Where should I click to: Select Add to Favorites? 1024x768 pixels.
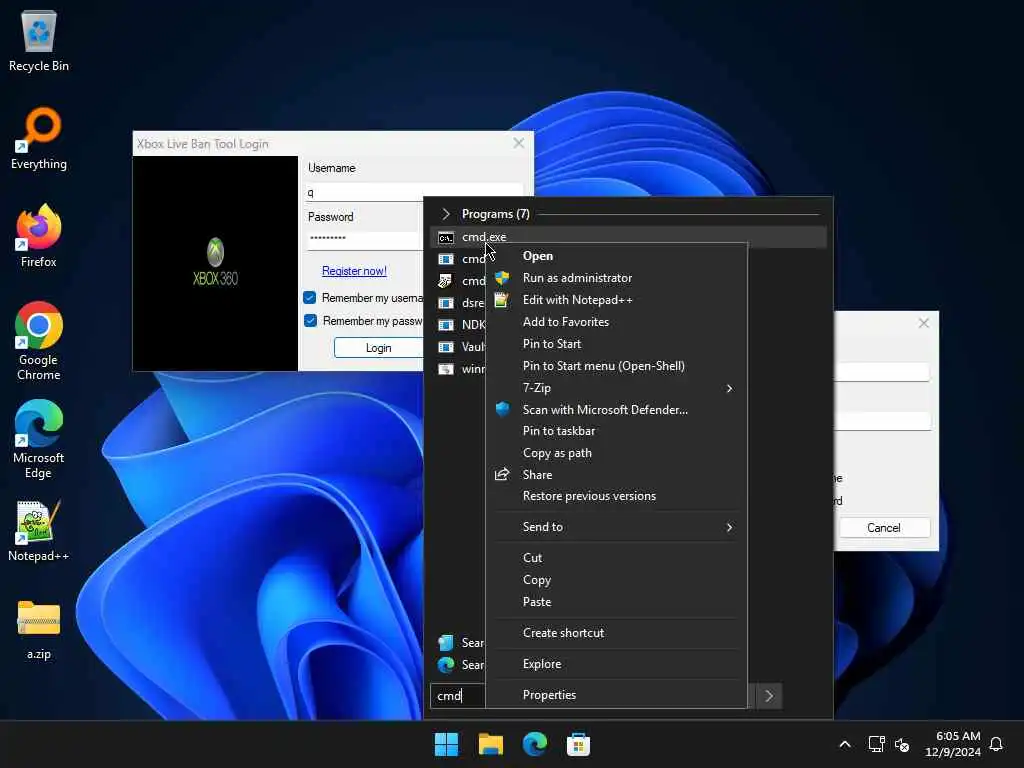tap(616, 322)
